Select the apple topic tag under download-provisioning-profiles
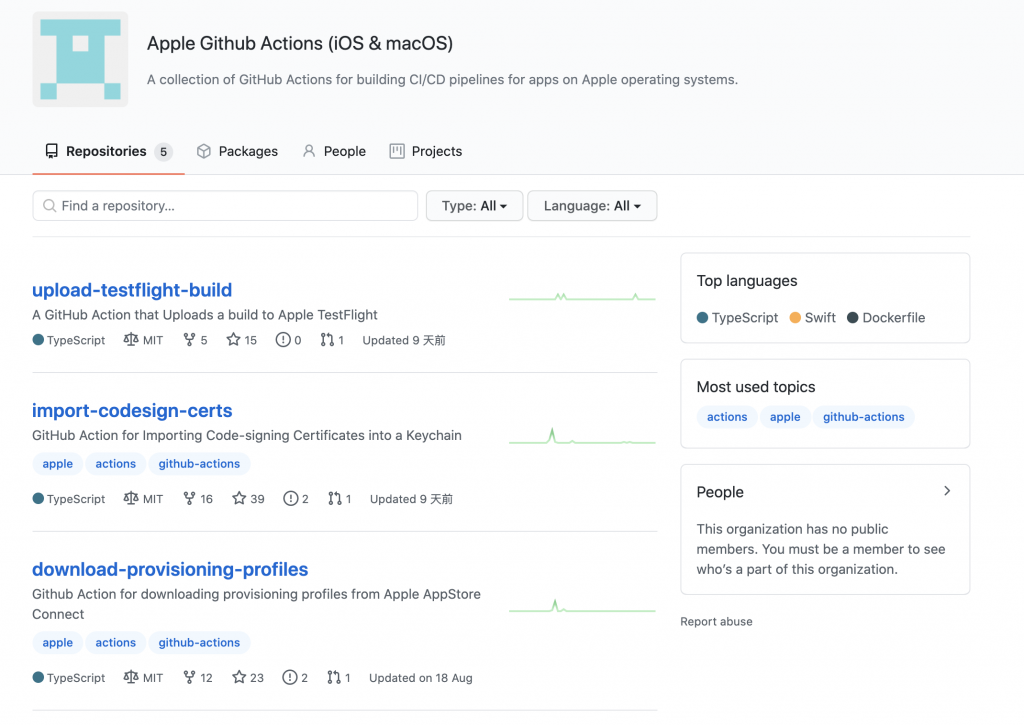Screen dimensions: 1024x725 coord(57,643)
